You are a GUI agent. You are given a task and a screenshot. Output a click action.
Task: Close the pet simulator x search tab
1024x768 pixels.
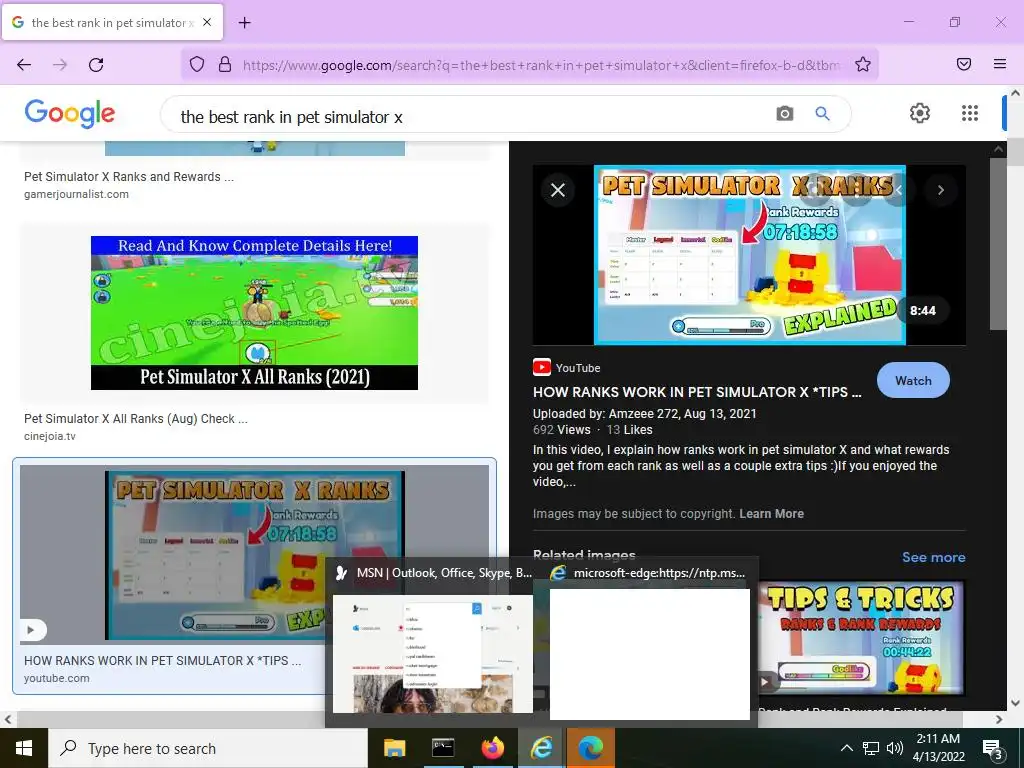pyautogui.click(x=206, y=22)
